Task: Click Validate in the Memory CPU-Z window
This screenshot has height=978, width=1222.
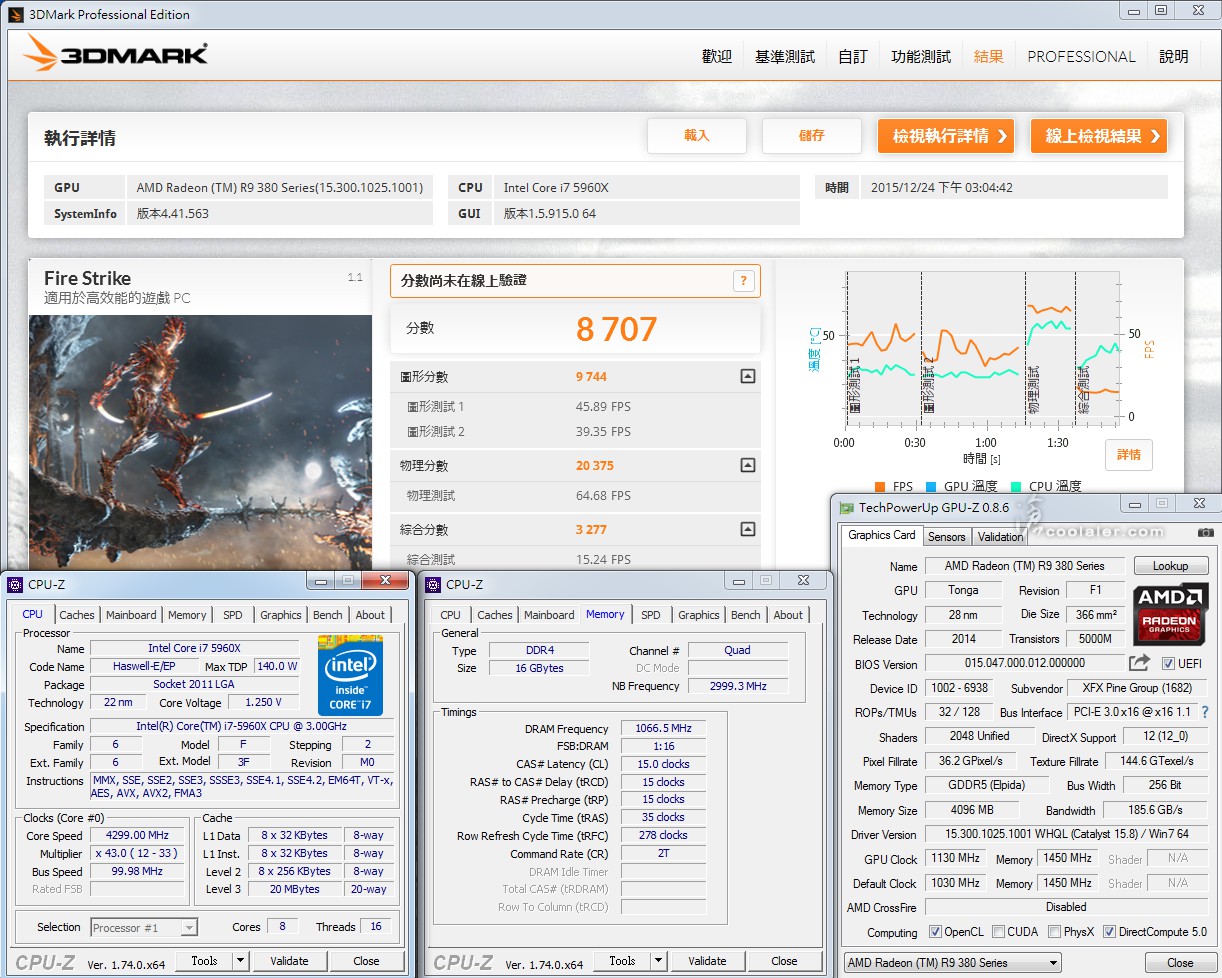Action: [x=707, y=961]
